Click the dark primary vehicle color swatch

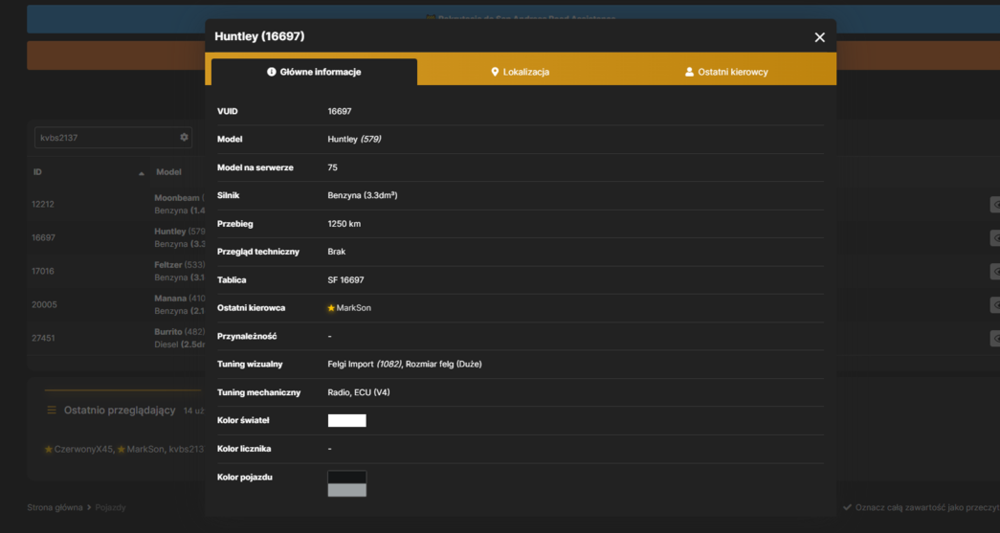(x=347, y=478)
